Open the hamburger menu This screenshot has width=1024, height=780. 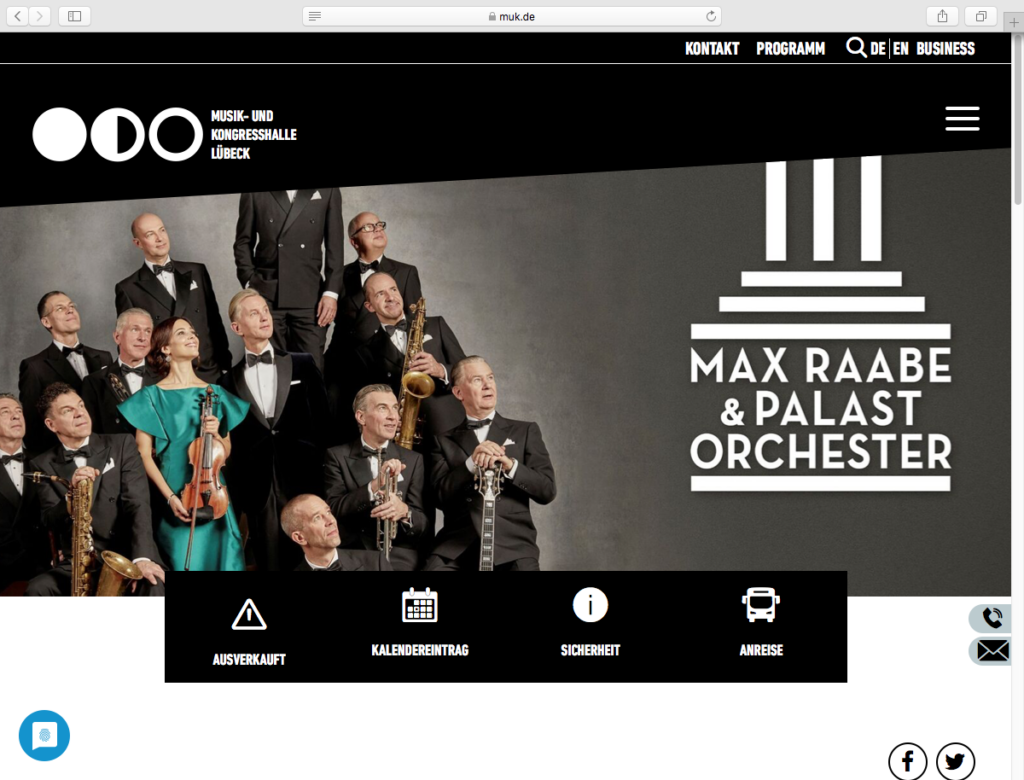[x=962, y=118]
